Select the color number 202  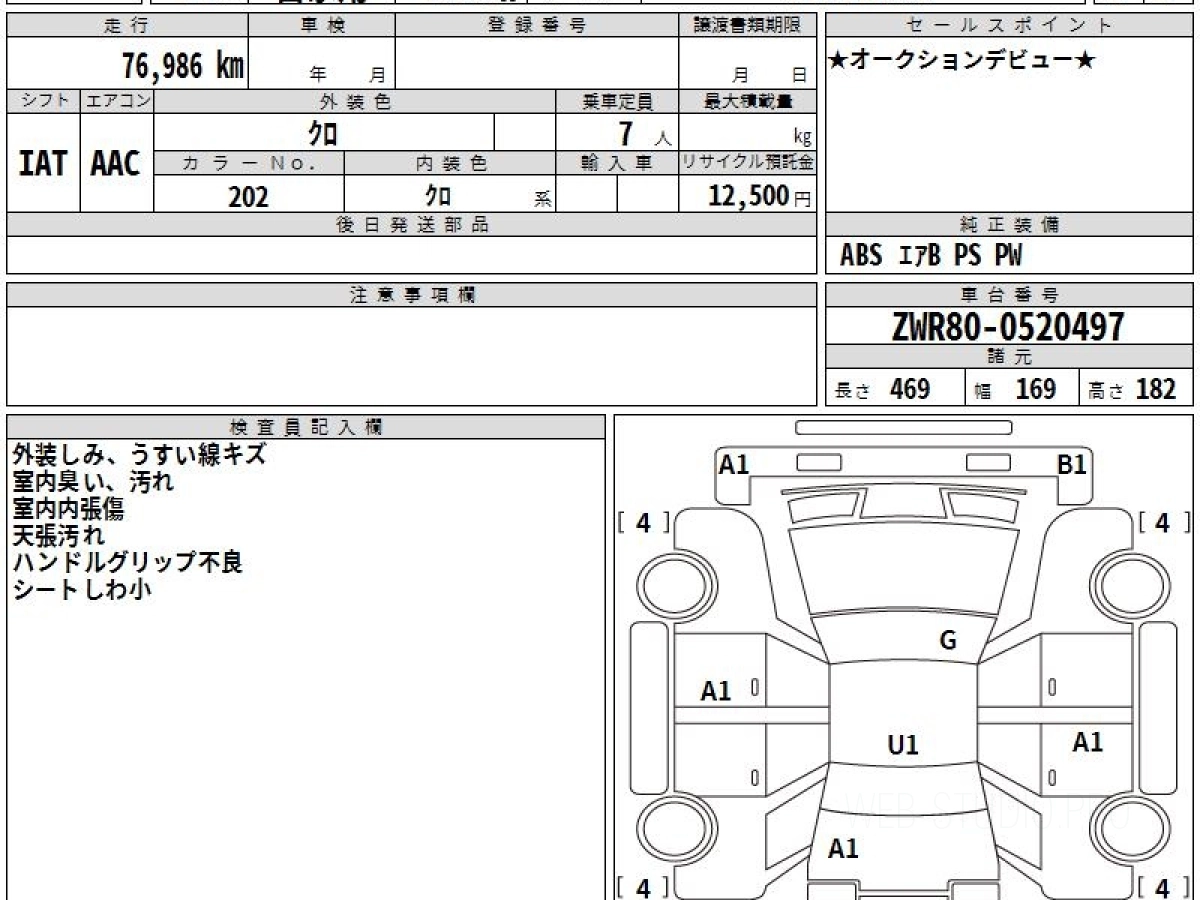coord(248,196)
